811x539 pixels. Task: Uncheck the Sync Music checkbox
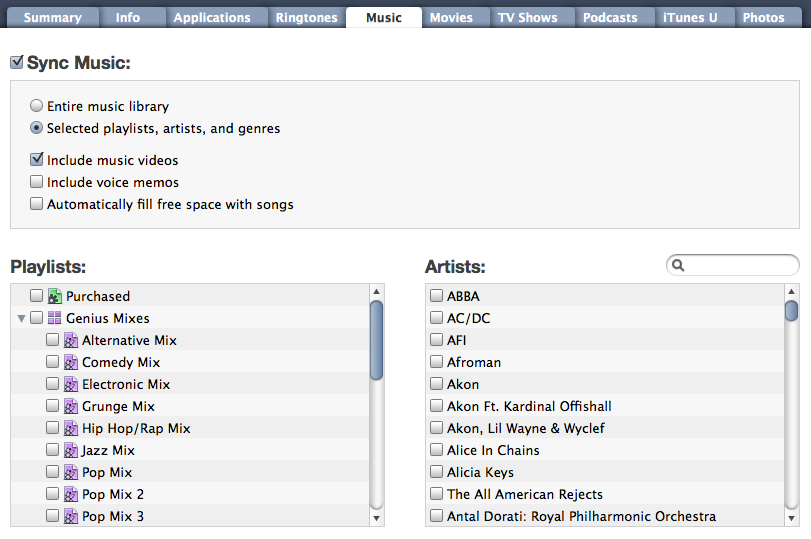tap(17, 62)
